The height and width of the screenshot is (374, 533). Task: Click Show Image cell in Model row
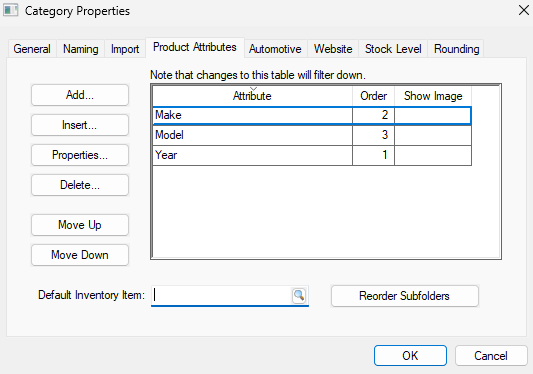point(433,135)
